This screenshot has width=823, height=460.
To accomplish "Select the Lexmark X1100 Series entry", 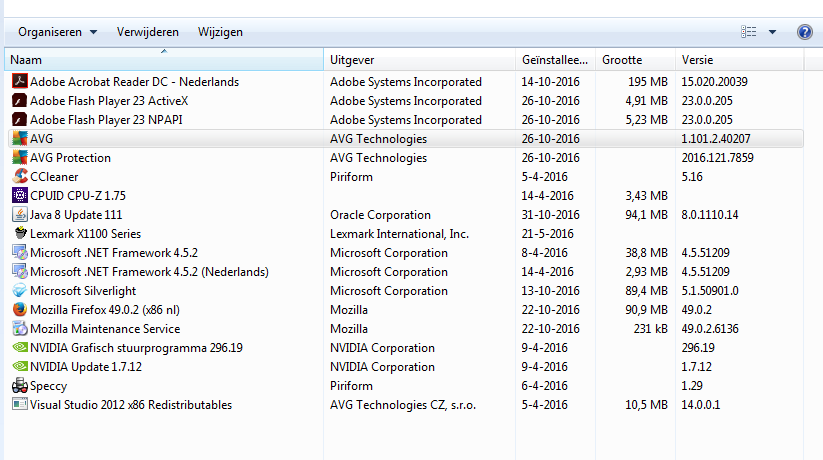I will [x=88, y=234].
